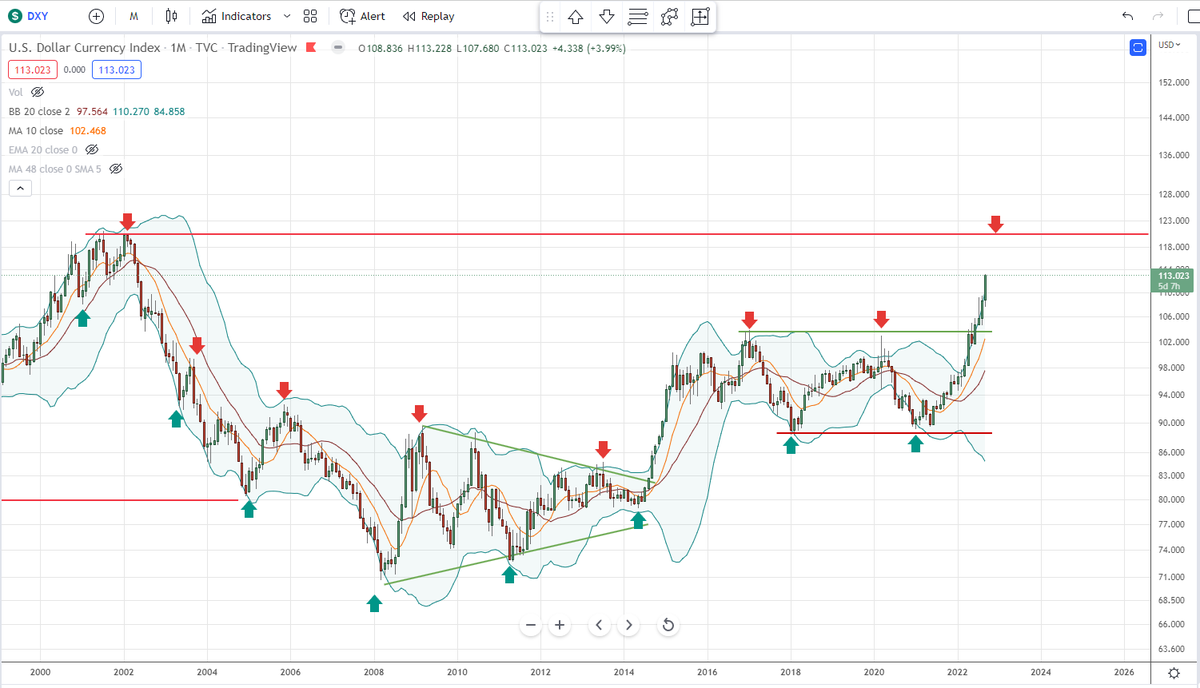This screenshot has height=688, width=1200.
Task: Select the path drawing tool in floating toolbar
Action: (669, 16)
